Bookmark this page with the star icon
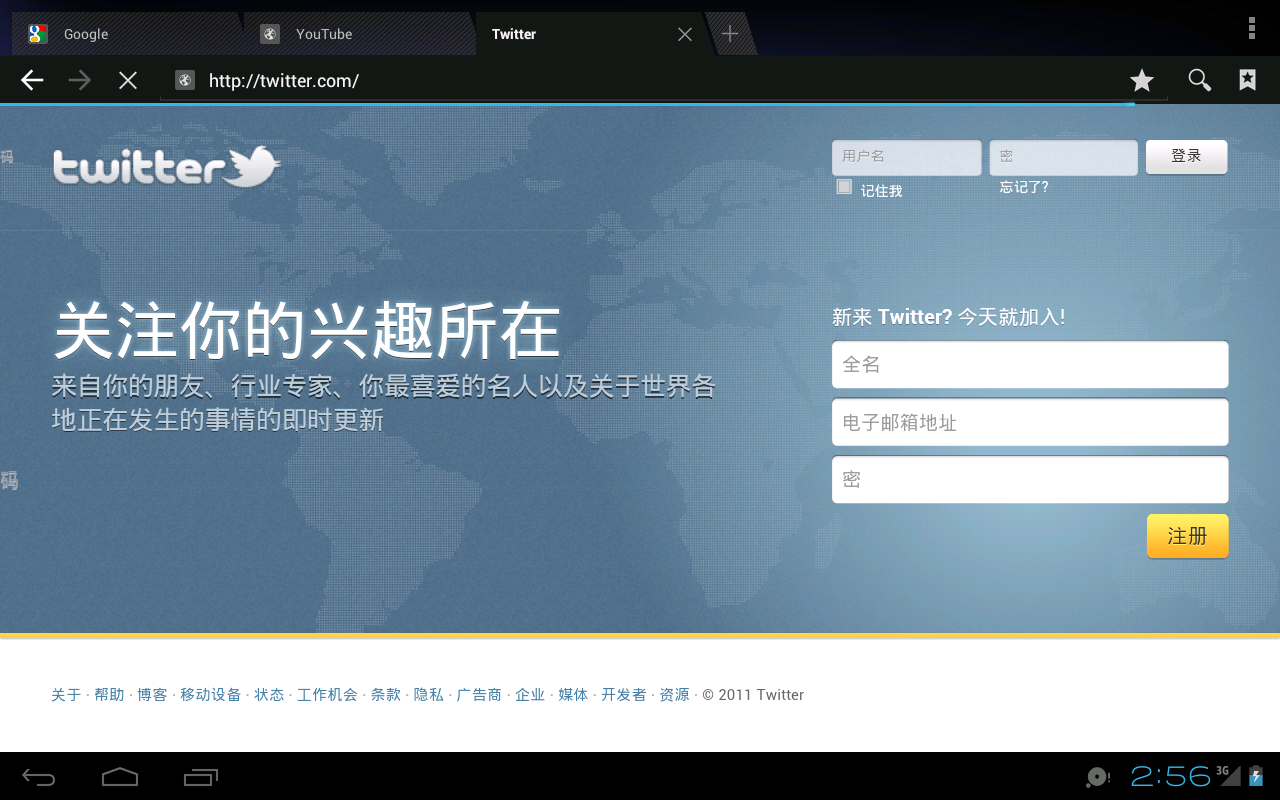Screen dimensions: 1280x800 coord(1142,80)
